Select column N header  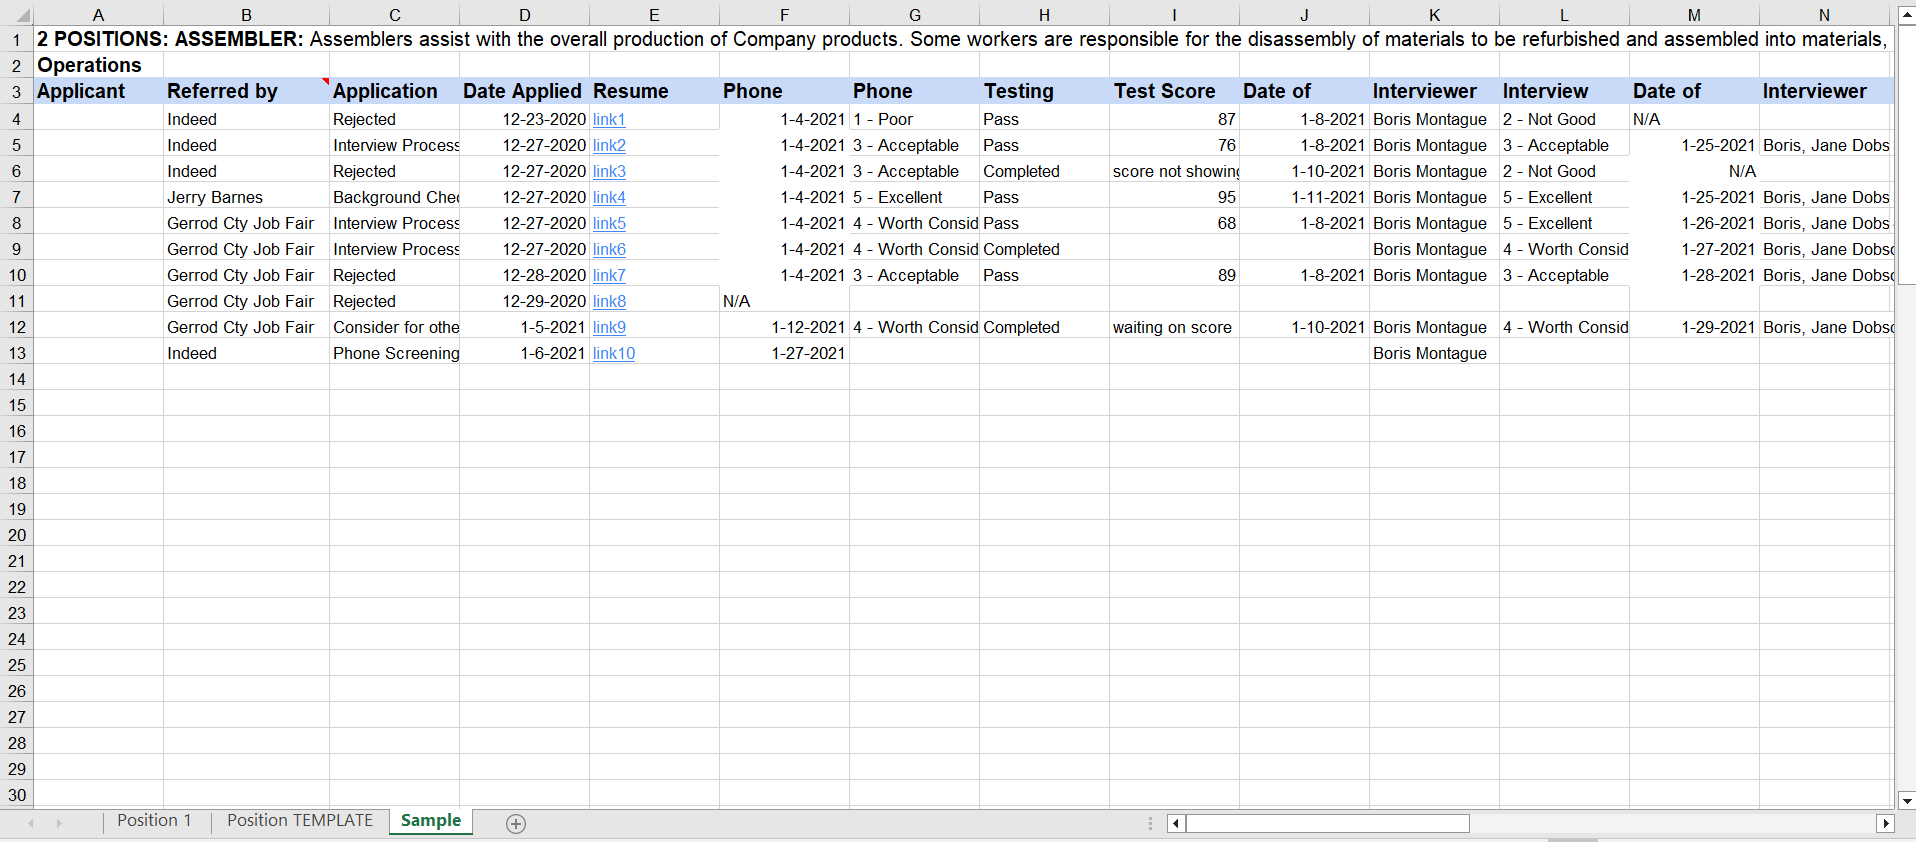(x=1824, y=15)
